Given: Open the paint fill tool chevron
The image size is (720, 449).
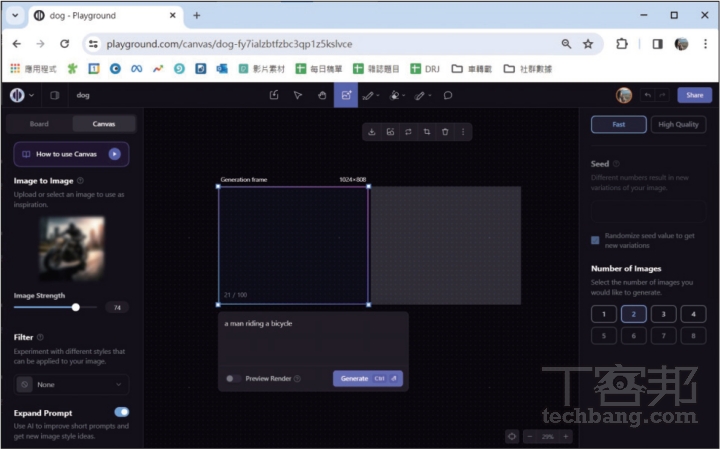Looking at the screenshot, I should [x=404, y=95].
